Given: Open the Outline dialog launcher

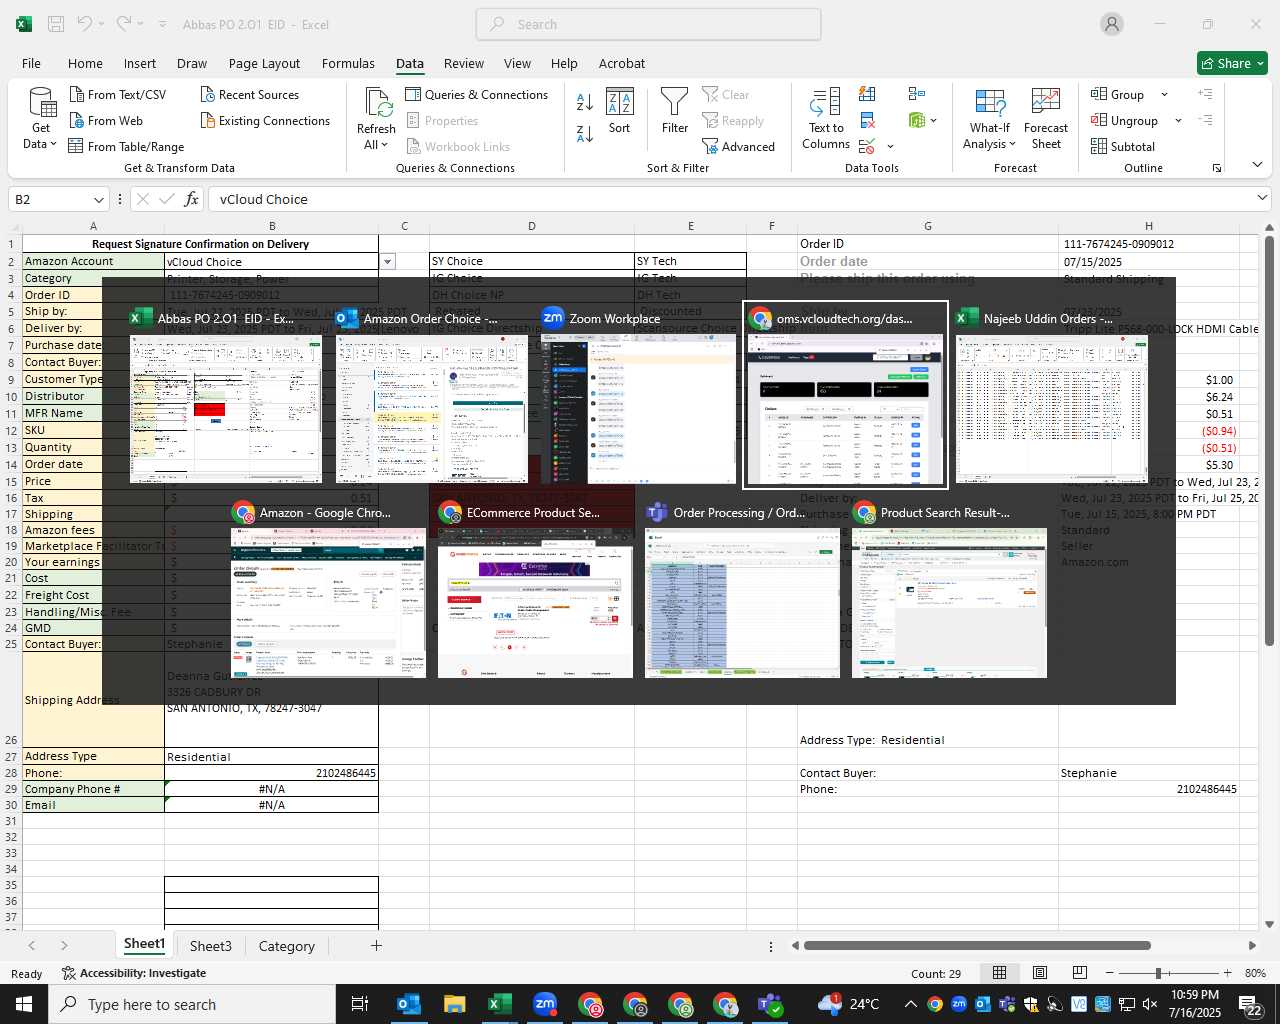Looking at the screenshot, I should pos(1217,168).
